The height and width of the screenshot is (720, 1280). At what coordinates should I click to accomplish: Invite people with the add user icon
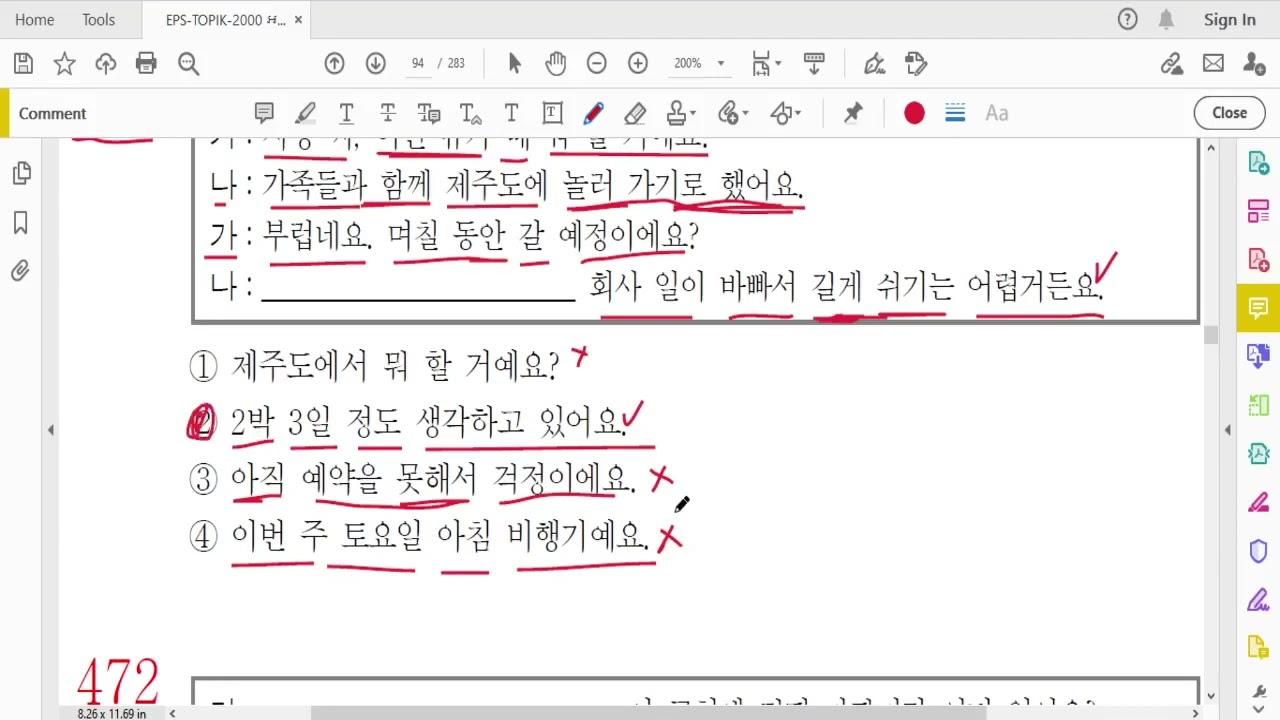(x=1254, y=64)
